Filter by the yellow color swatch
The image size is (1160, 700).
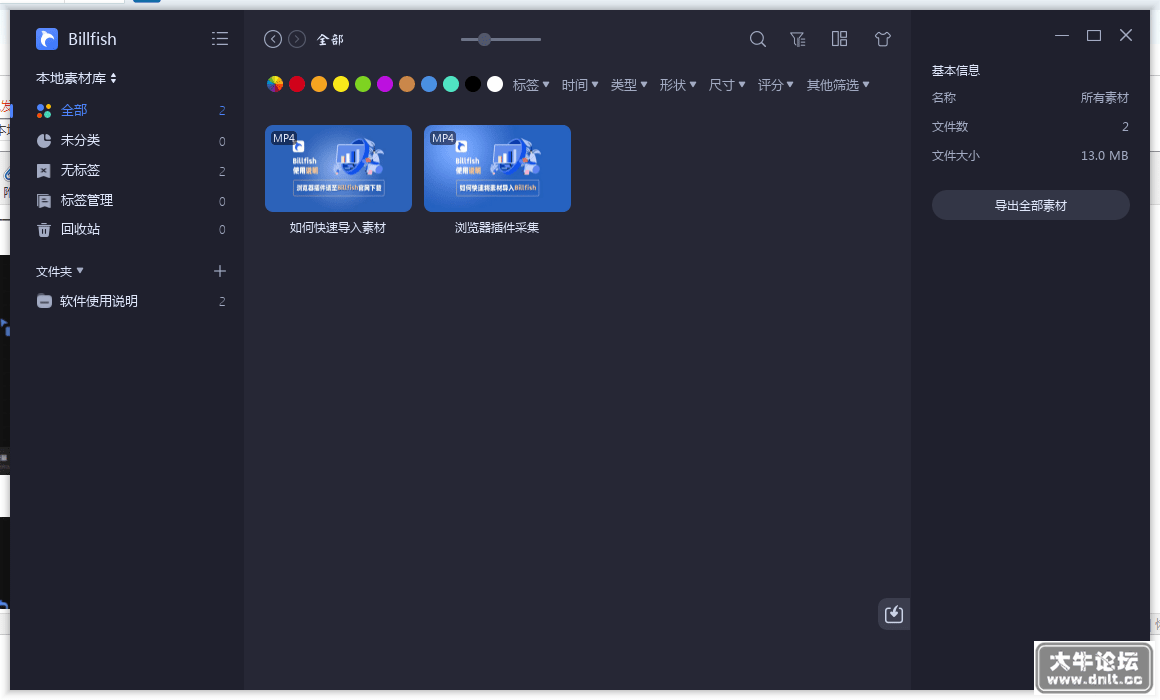pyautogui.click(x=341, y=84)
